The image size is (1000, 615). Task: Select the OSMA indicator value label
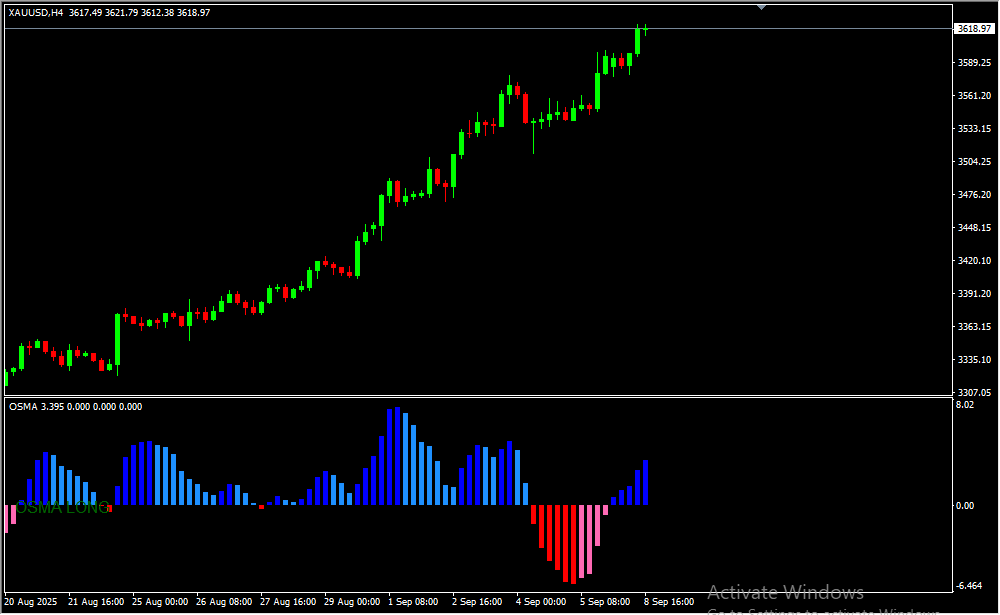click(75, 406)
